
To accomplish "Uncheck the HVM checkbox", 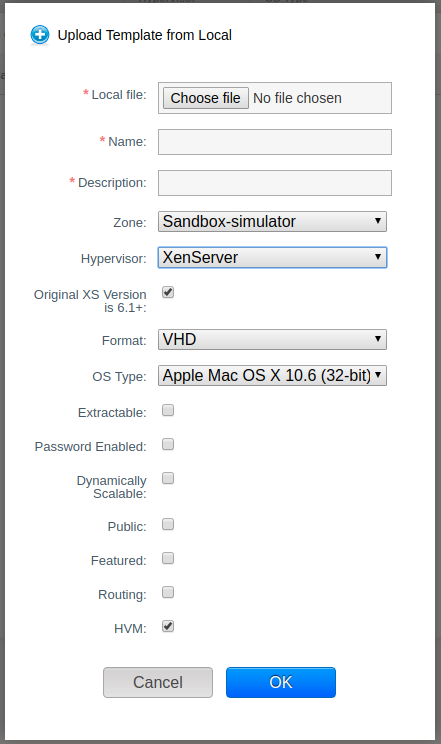I will click(168, 626).
